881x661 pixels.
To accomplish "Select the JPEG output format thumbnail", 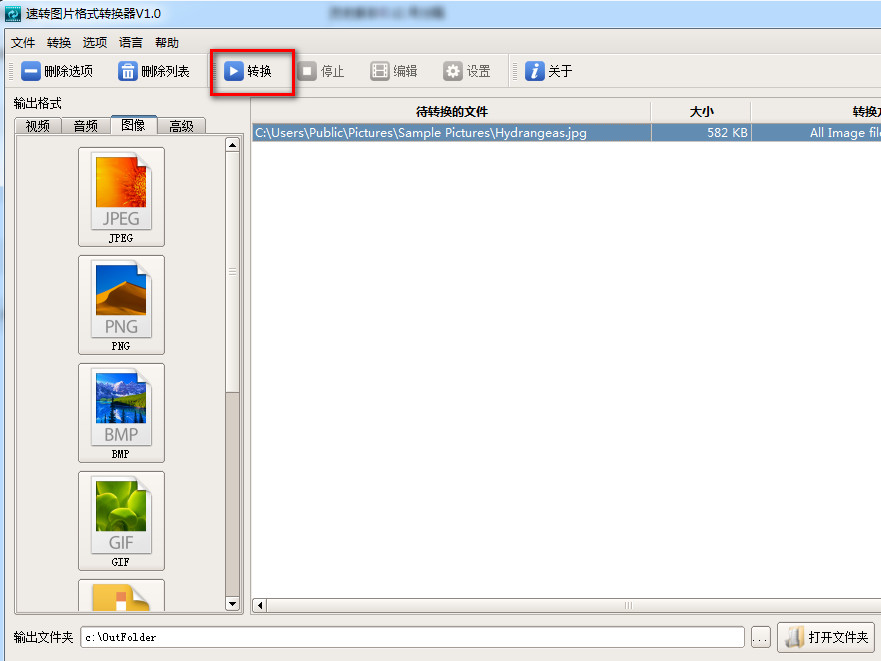I will click(x=121, y=197).
